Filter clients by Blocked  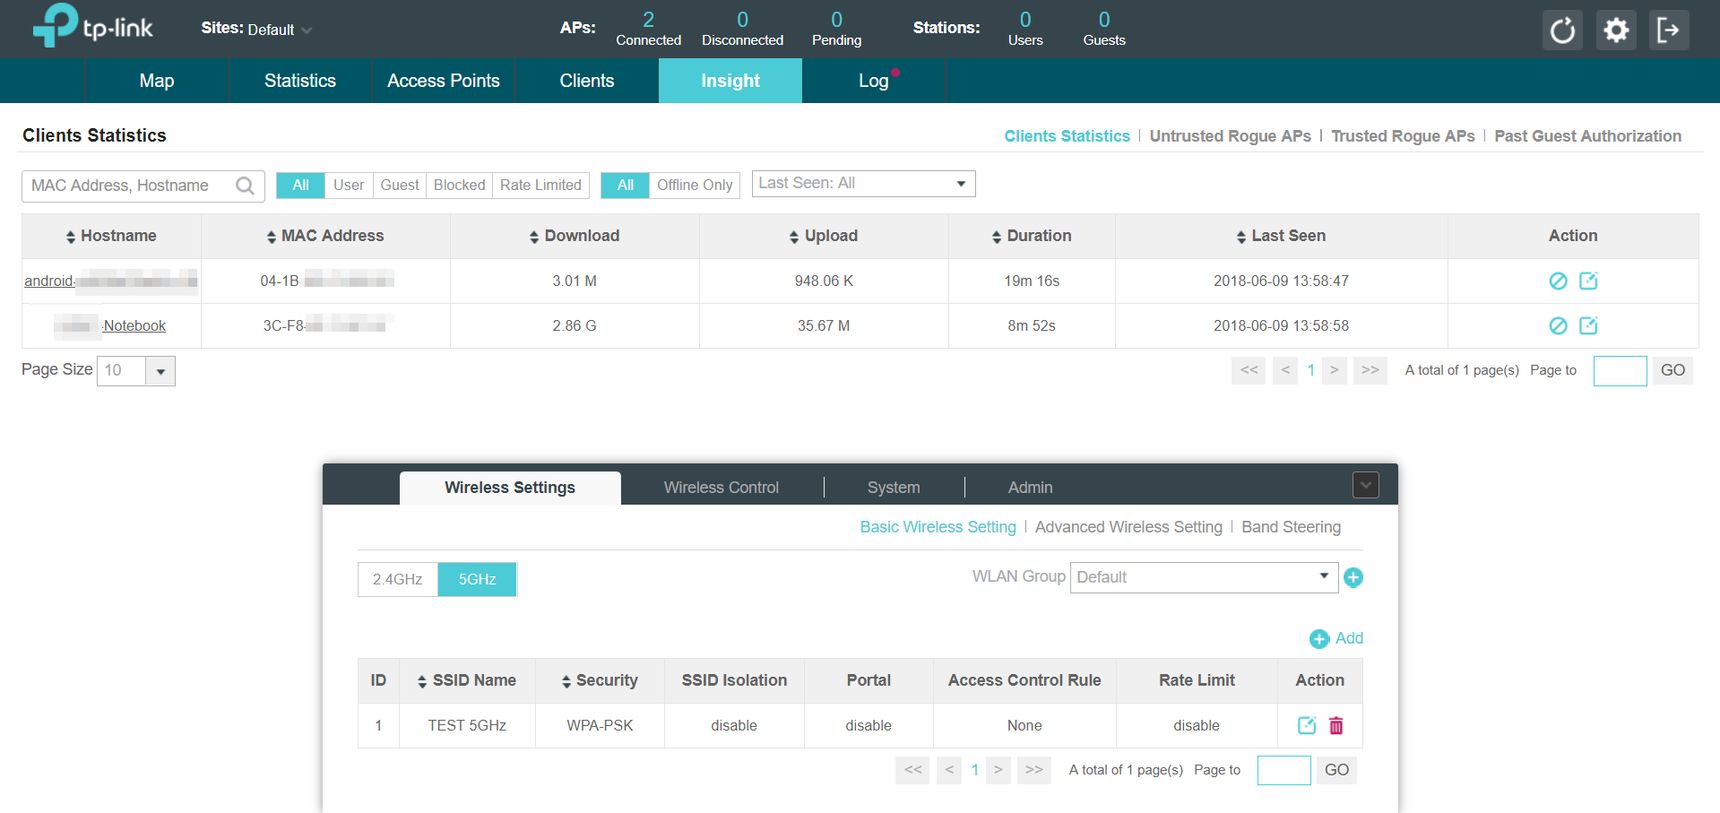[x=459, y=185]
